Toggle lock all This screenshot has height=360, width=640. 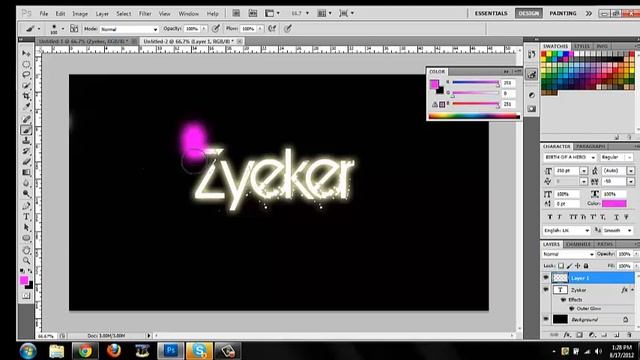pyautogui.click(x=586, y=266)
